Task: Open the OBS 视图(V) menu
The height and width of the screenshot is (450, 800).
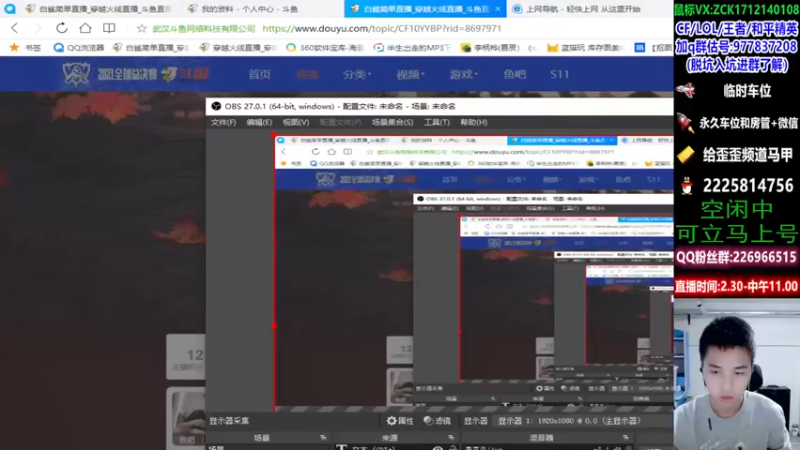Action: pos(296,122)
